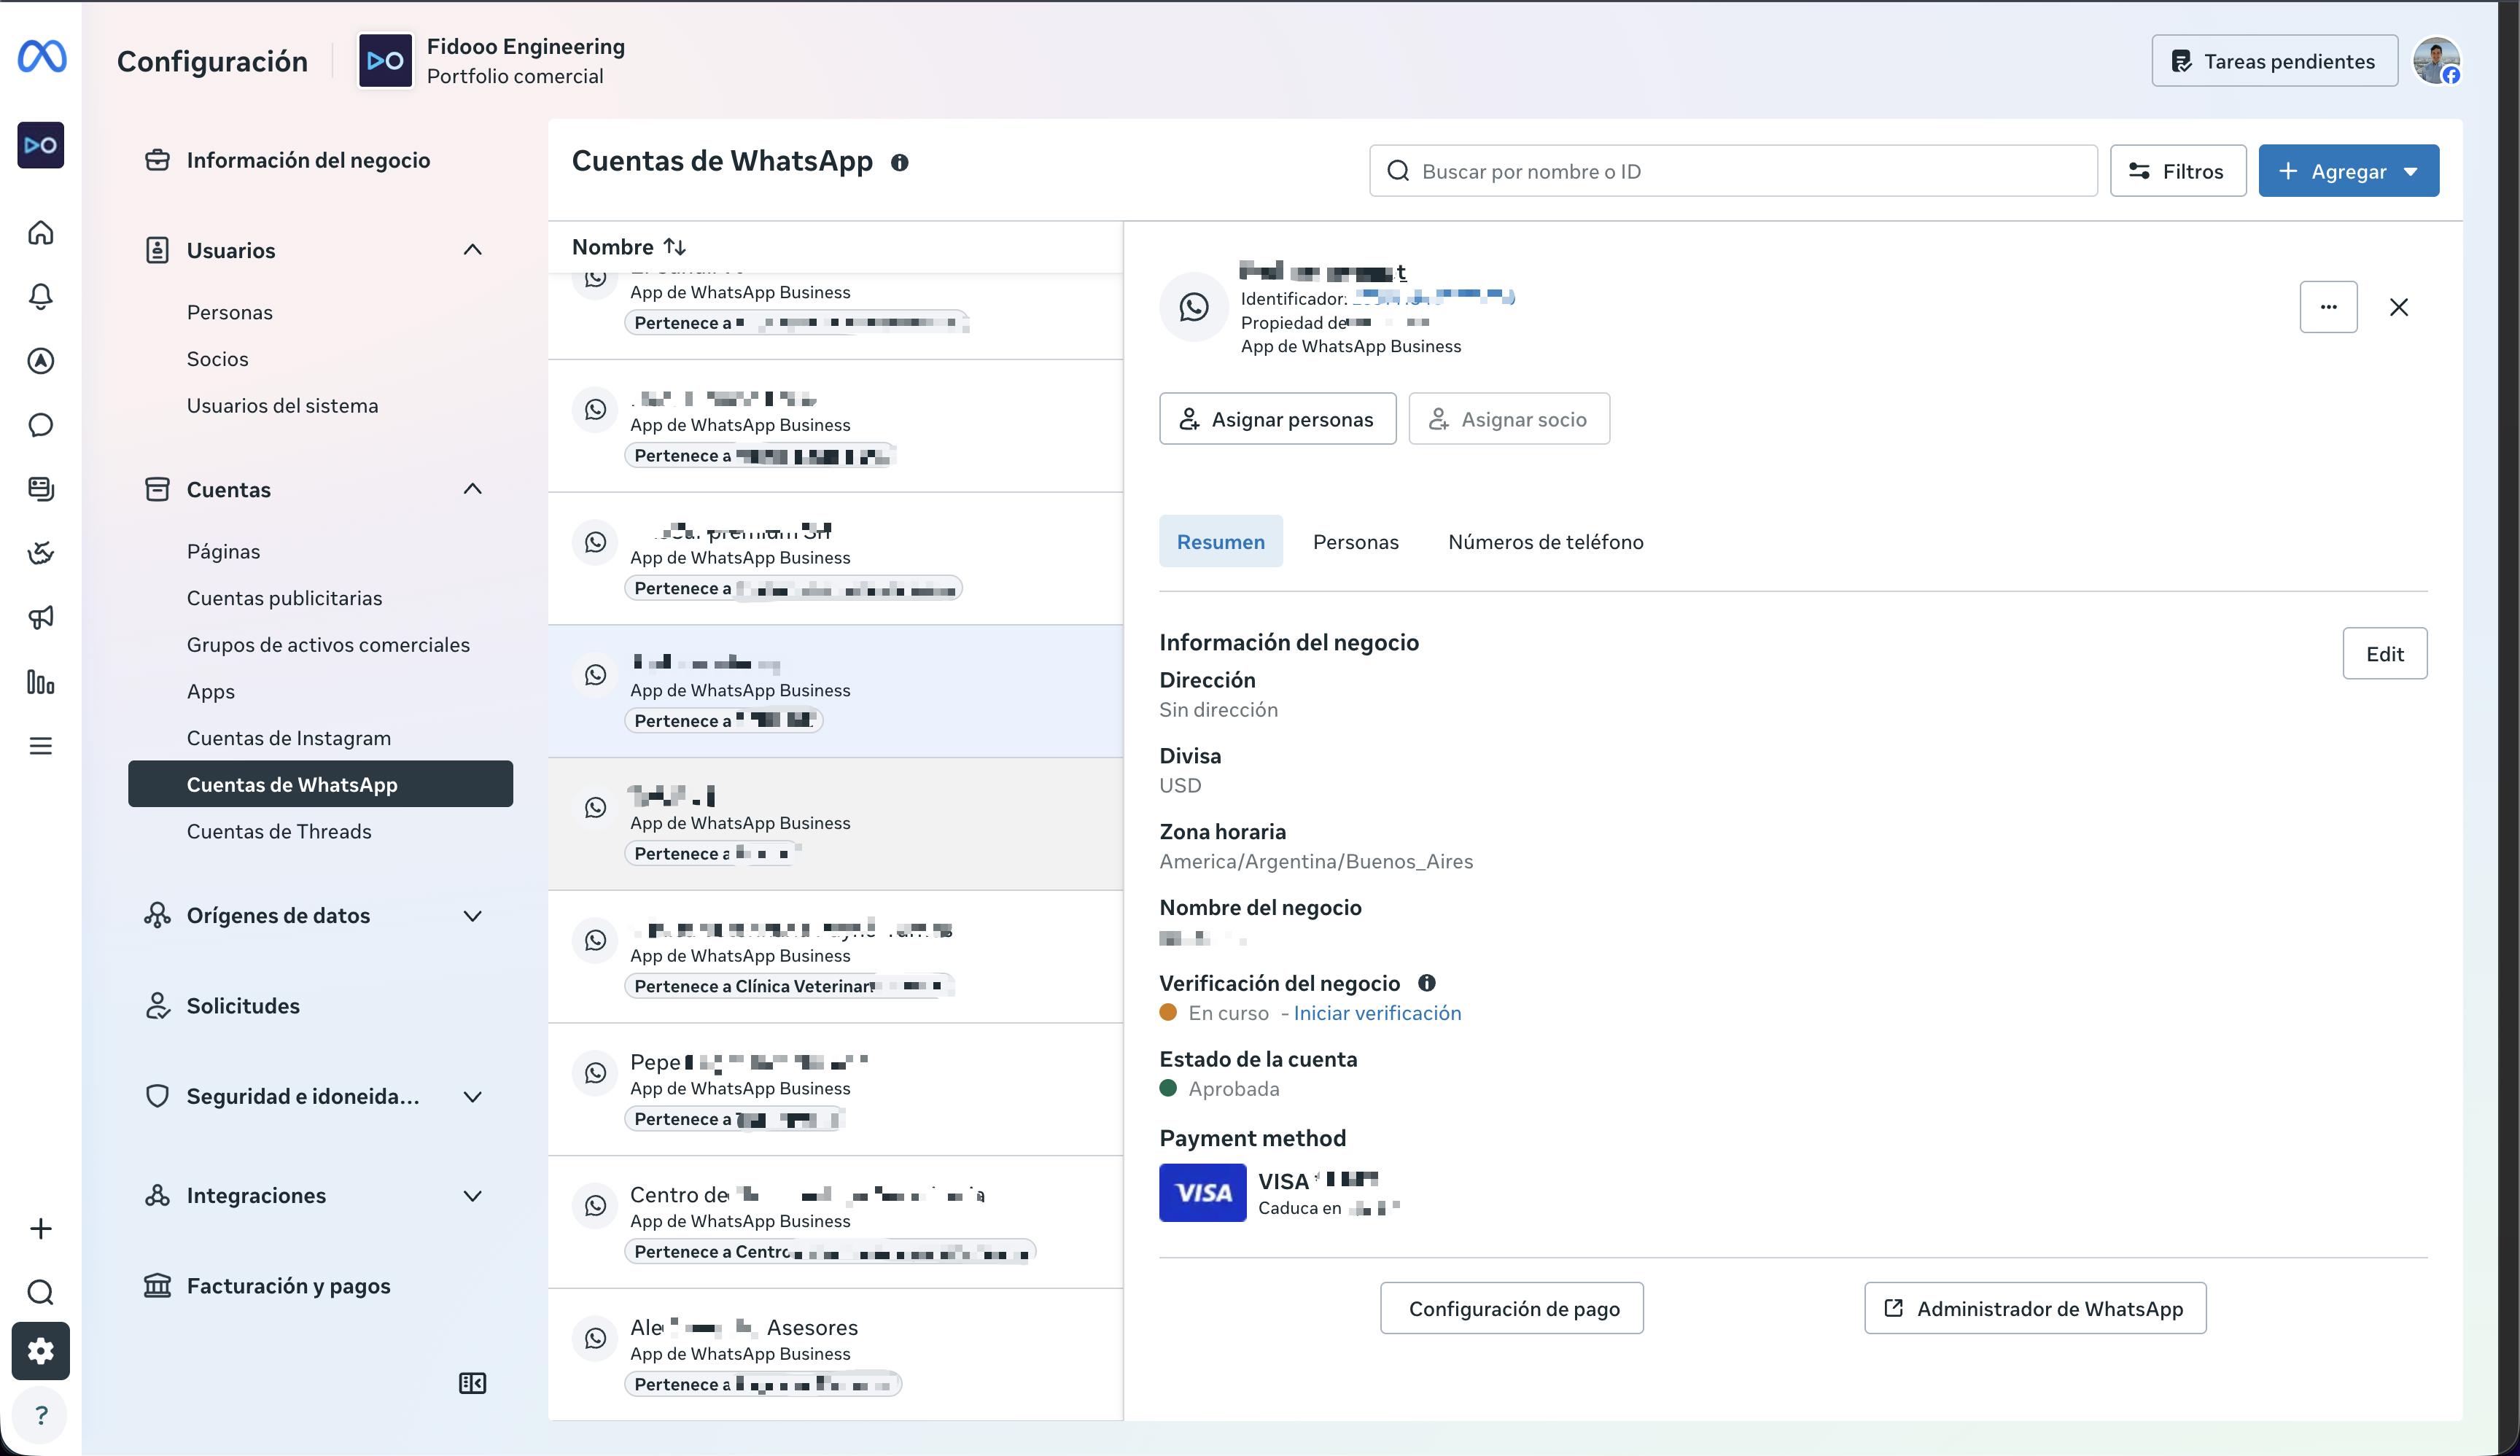This screenshot has height=1456, width=2520.
Task: Switch to the Resumen tab
Action: (x=1220, y=541)
